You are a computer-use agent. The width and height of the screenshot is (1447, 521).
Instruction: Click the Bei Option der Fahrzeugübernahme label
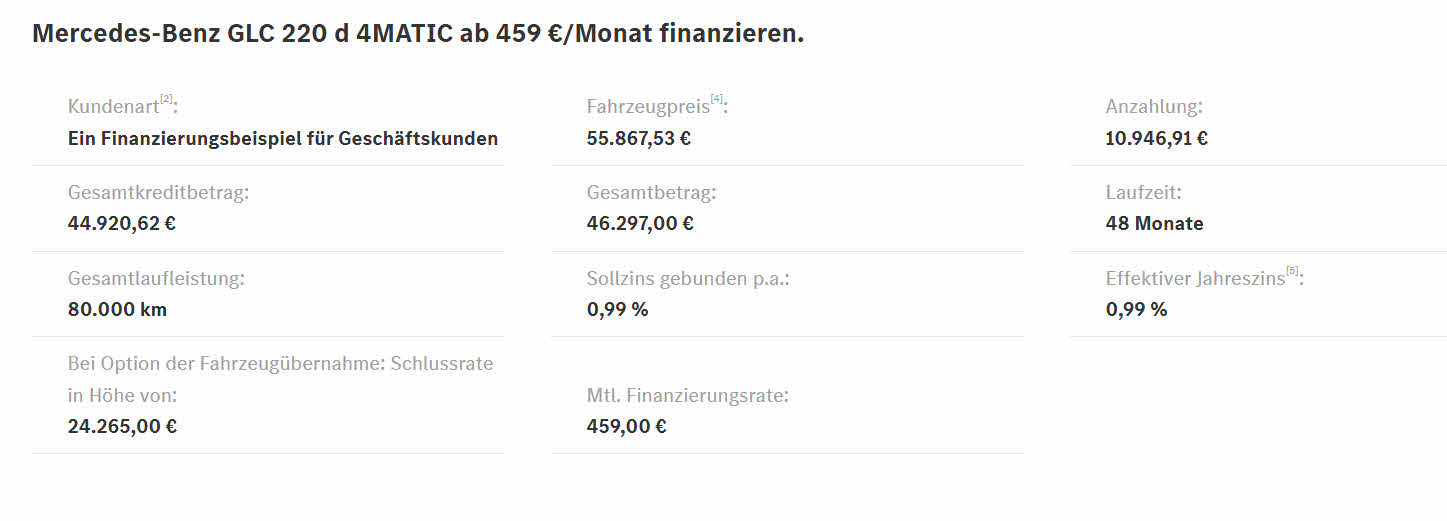281,379
